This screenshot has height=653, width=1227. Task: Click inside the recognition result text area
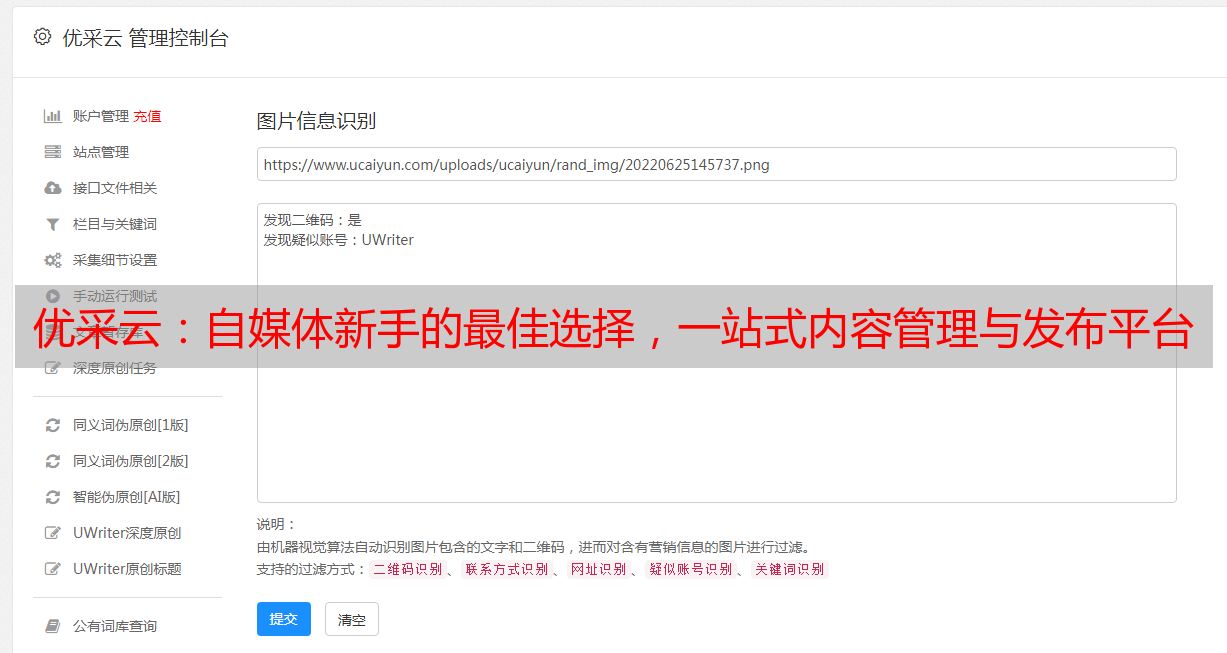716,352
